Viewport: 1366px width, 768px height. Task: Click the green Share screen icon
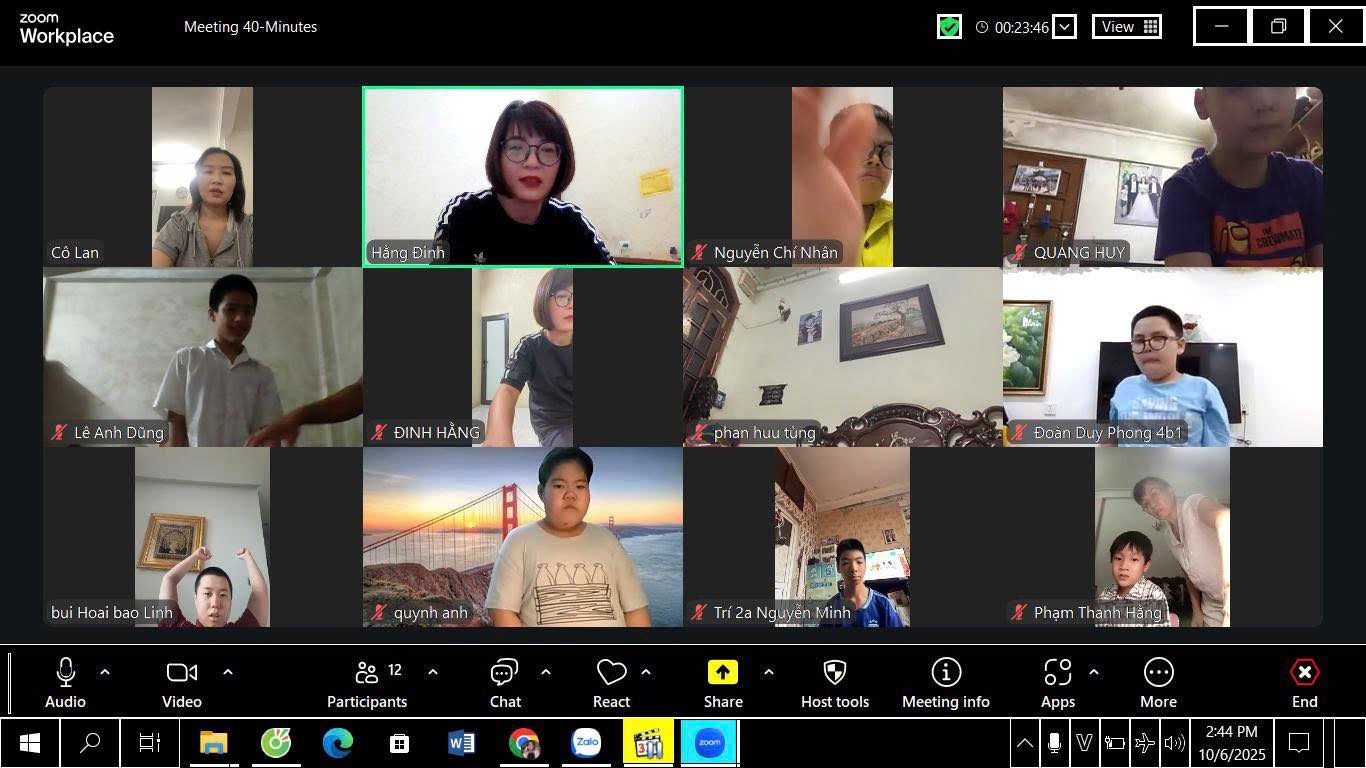point(722,673)
